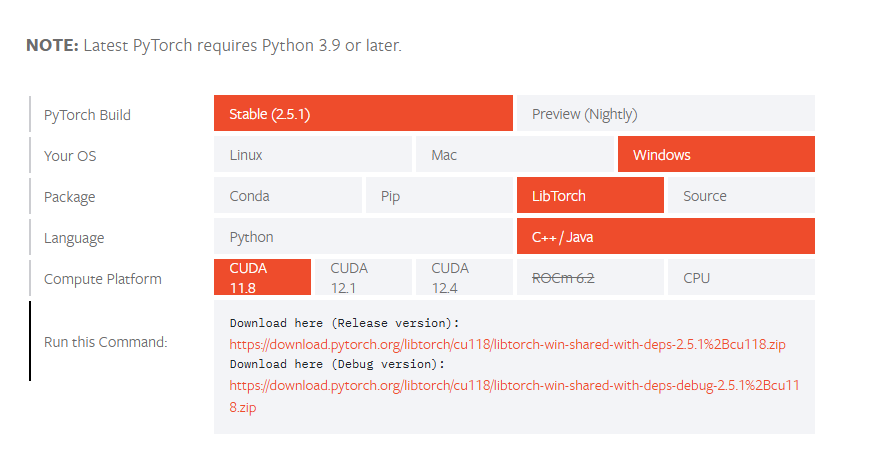
Task: Click the Run this Command label
Action: [105, 342]
